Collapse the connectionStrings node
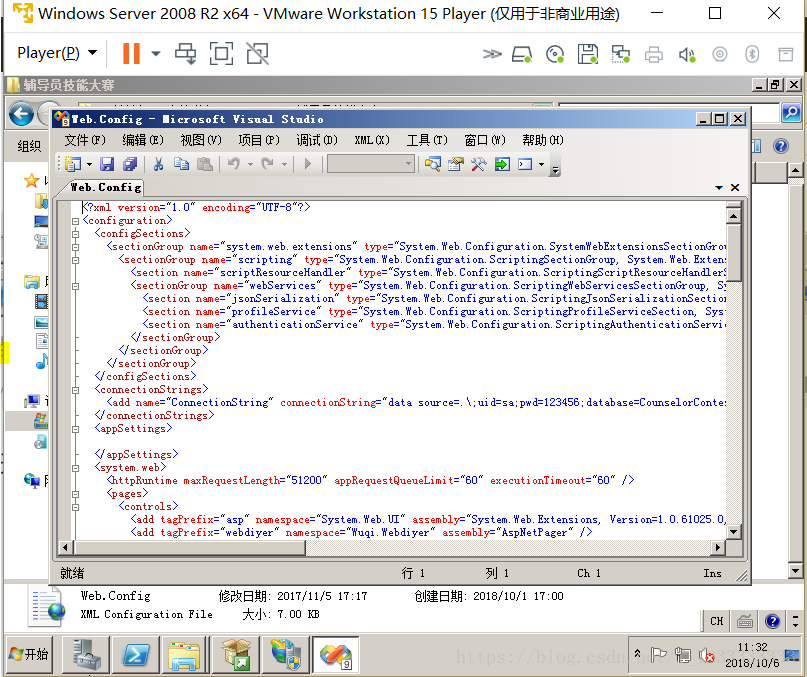 [x=76, y=390]
